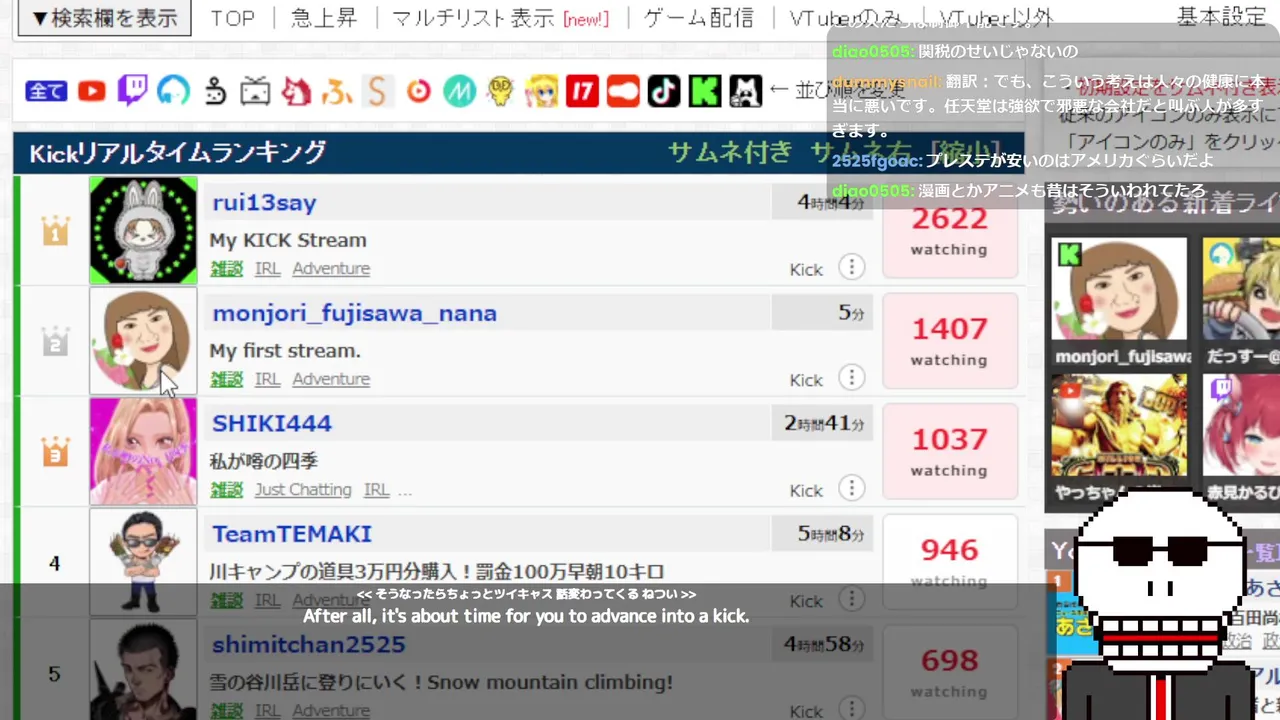Image resolution: width=1280 pixels, height=720 pixels.
Task: Open SHIKI444 row three-dot menu
Action: [x=851, y=489]
